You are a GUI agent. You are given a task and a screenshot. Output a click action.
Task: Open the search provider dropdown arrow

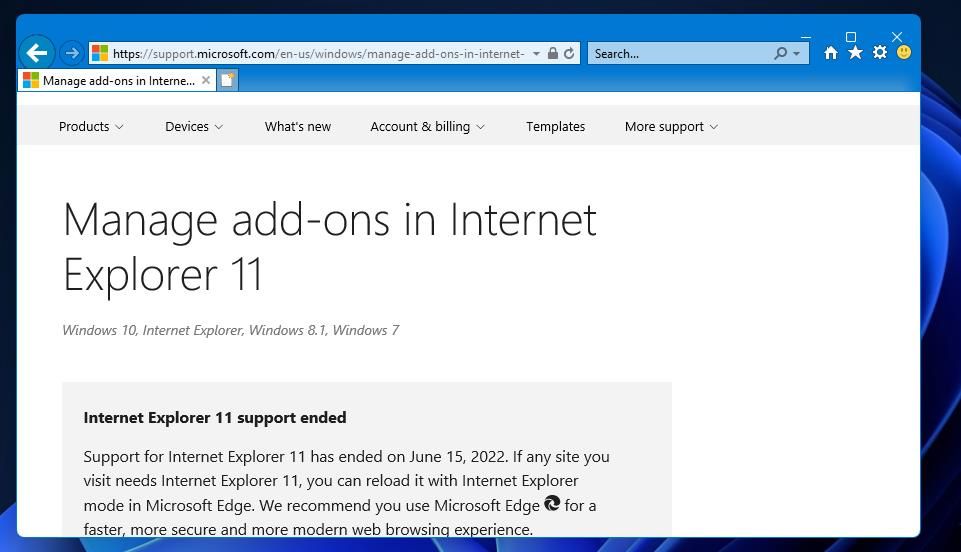pyautogui.click(x=796, y=54)
